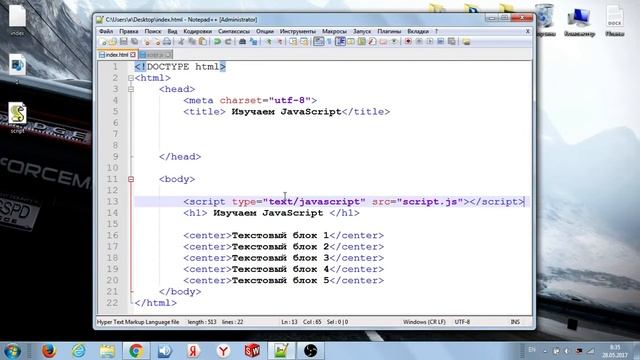Screen dimensions: 640x360
Task: Toggle INS insert mode in status bar
Action: [515, 322]
